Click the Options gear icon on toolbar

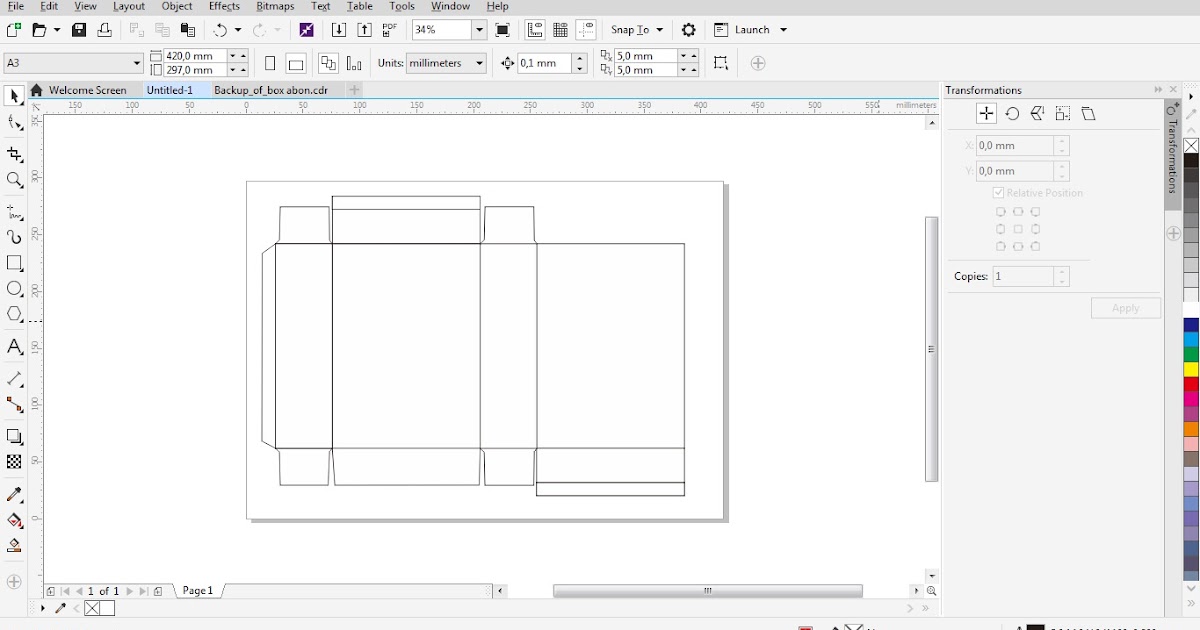[688, 30]
